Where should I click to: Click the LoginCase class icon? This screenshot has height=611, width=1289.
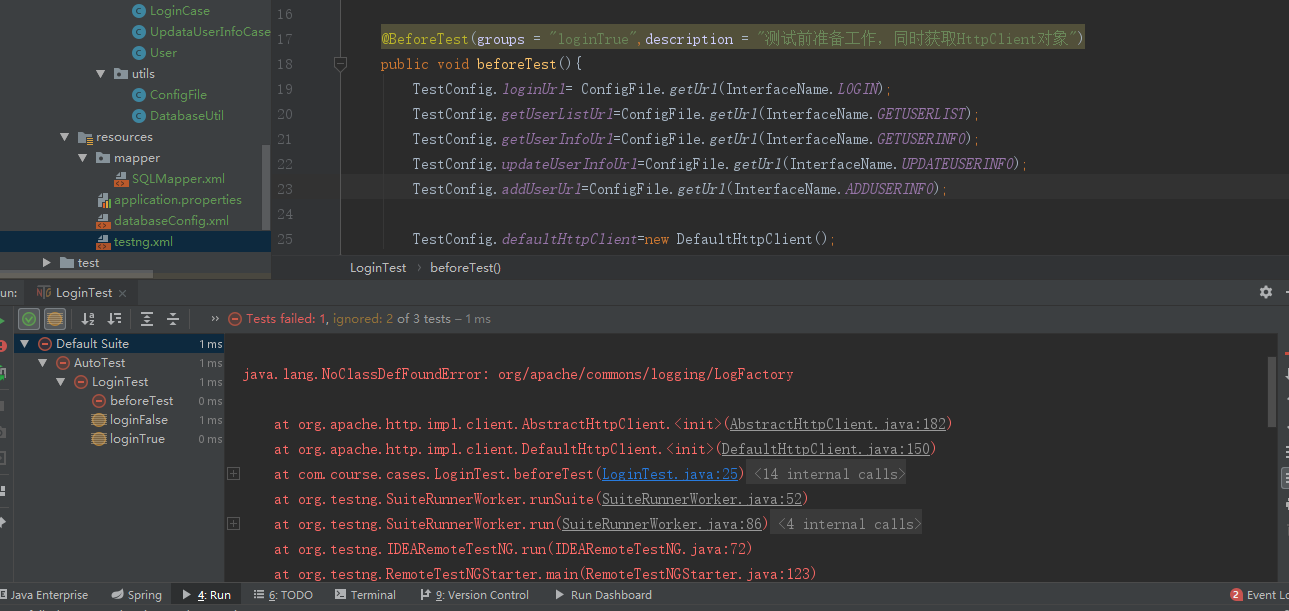[x=139, y=11]
